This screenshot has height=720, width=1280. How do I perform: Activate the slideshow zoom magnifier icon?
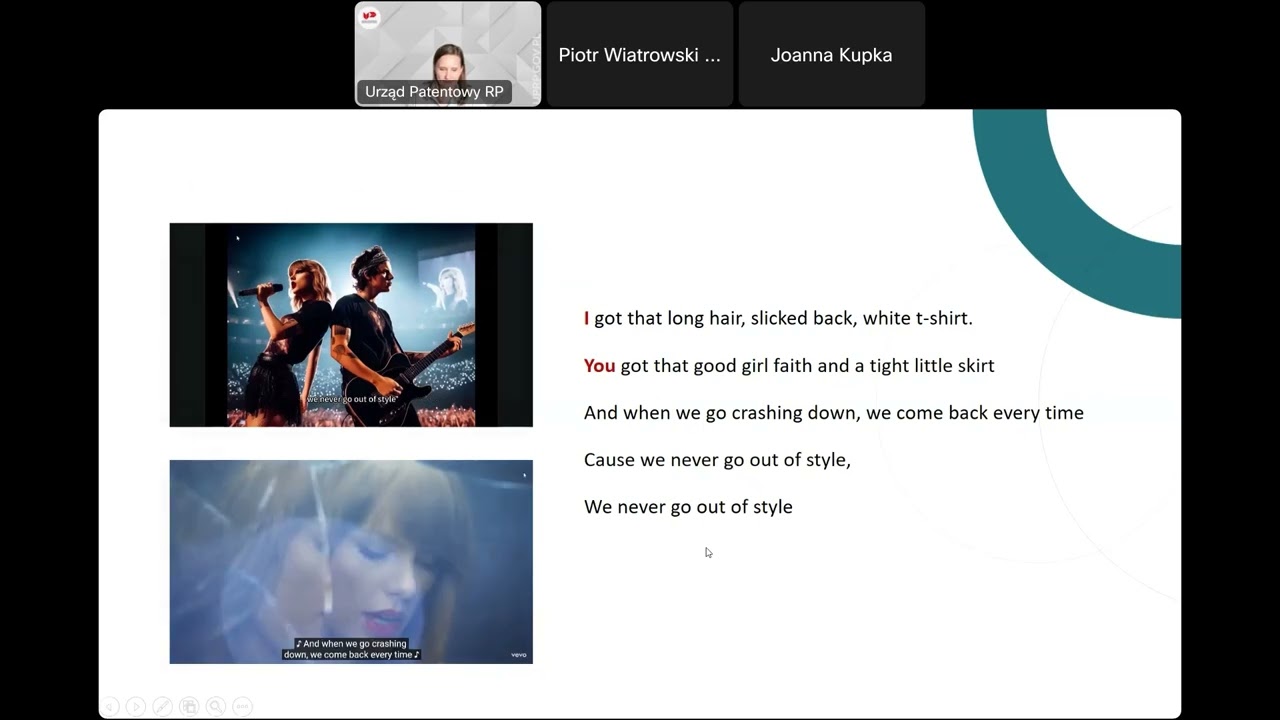(x=215, y=706)
